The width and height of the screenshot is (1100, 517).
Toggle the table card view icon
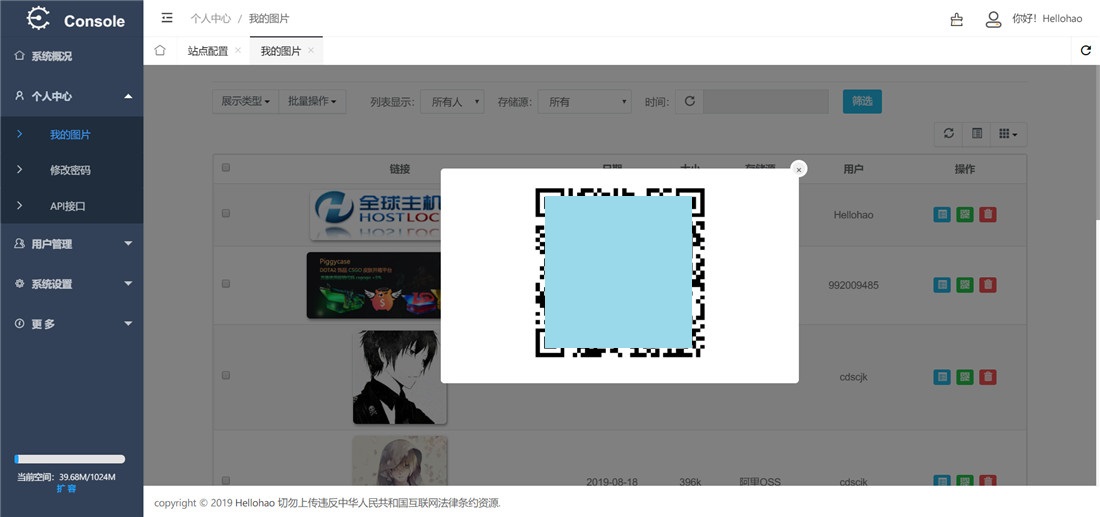click(977, 134)
